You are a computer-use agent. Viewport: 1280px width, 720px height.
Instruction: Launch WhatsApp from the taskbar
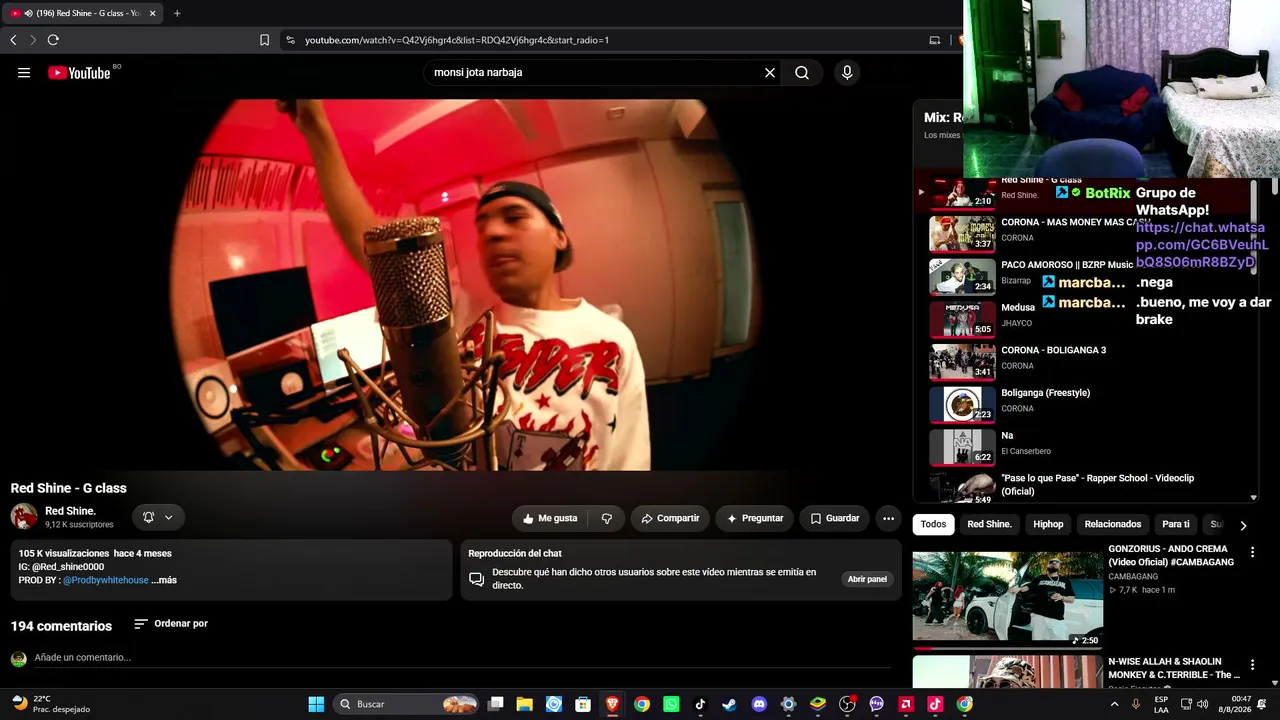click(671, 704)
